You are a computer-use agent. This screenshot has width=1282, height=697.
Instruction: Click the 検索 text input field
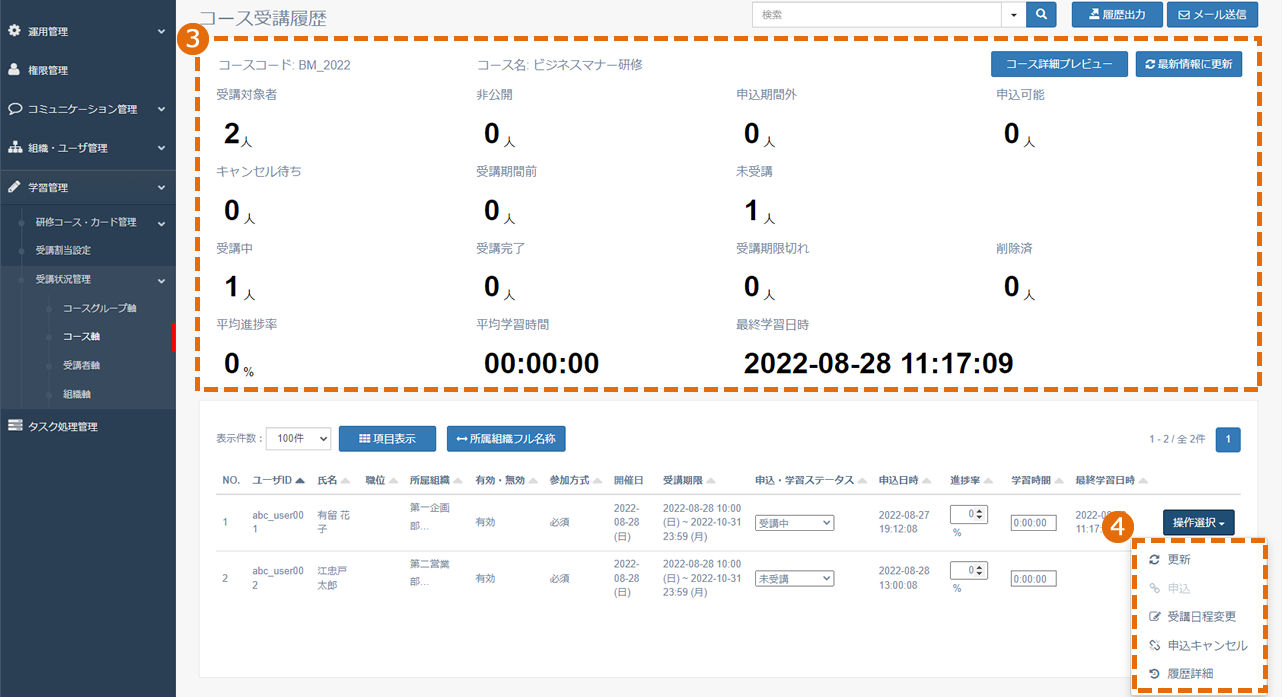coord(877,15)
